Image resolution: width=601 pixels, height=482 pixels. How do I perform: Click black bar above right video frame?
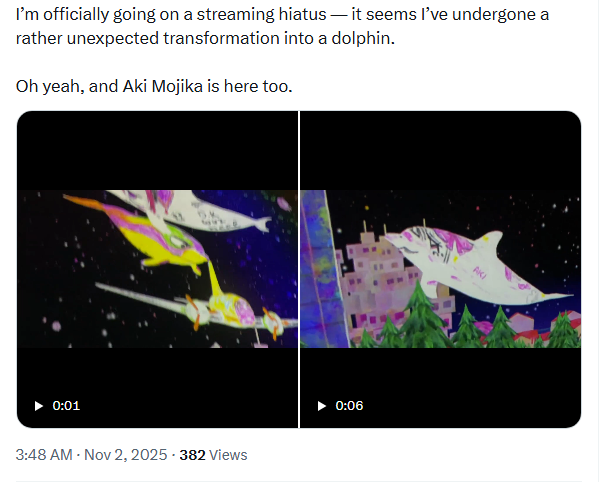pyautogui.click(x=440, y=150)
